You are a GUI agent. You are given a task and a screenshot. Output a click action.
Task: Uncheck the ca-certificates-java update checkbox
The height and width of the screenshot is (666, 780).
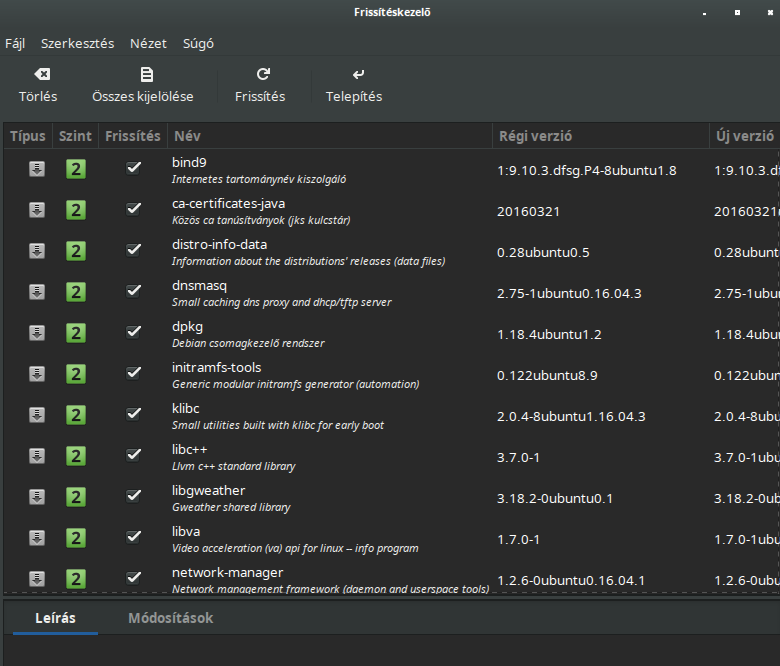pyautogui.click(x=133, y=209)
